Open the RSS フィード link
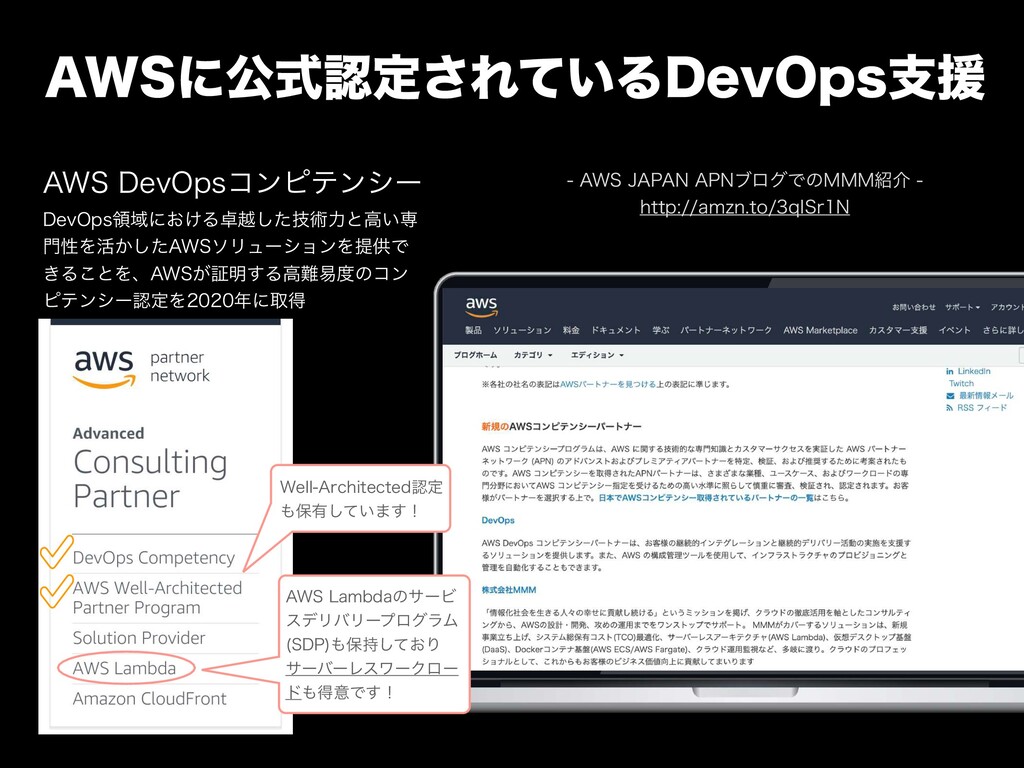 pos(982,408)
